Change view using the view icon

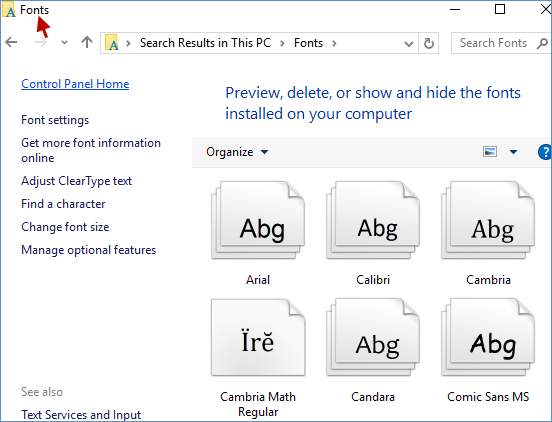point(490,152)
